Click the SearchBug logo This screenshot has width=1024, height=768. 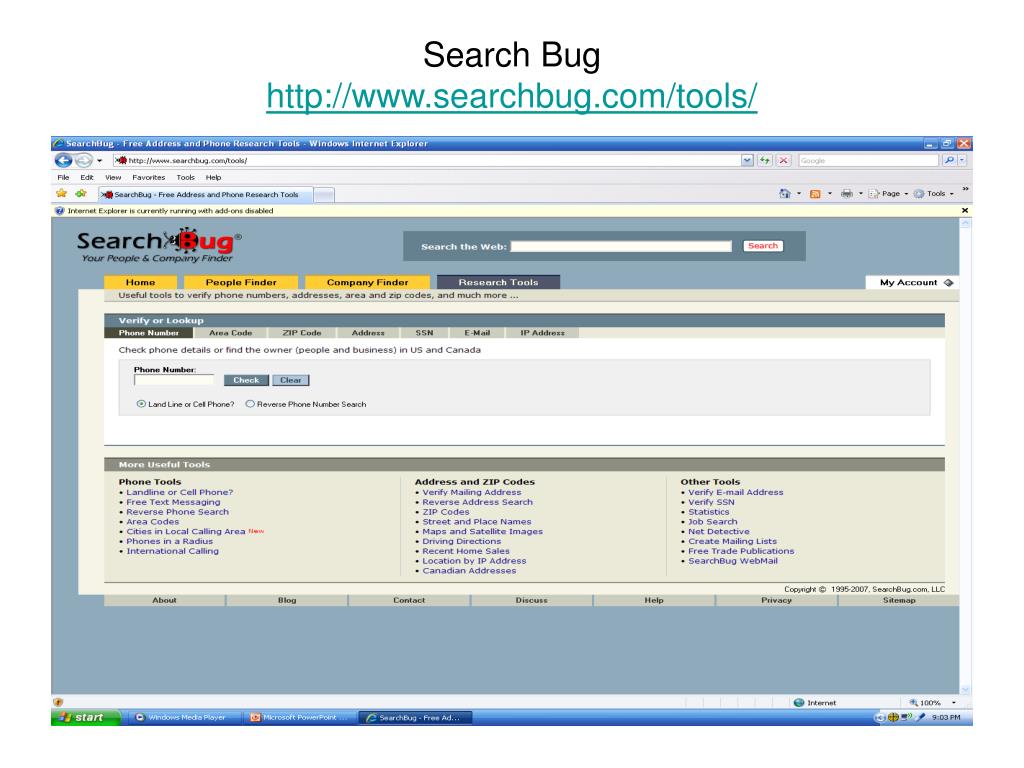(x=159, y=245)
